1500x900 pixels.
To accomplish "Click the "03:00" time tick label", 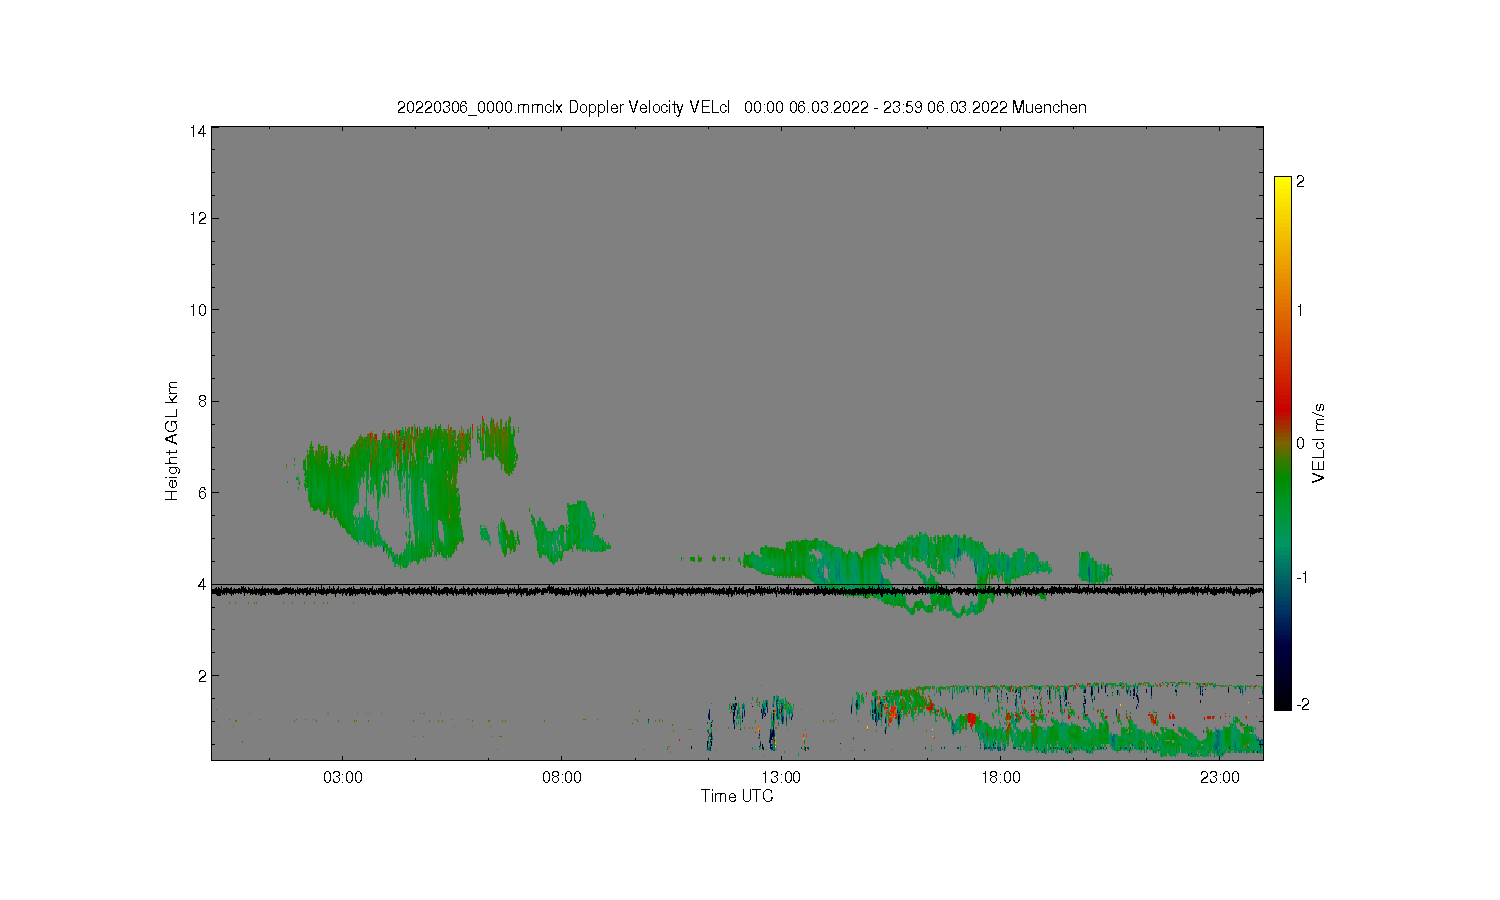I will (x=343, y=778).
